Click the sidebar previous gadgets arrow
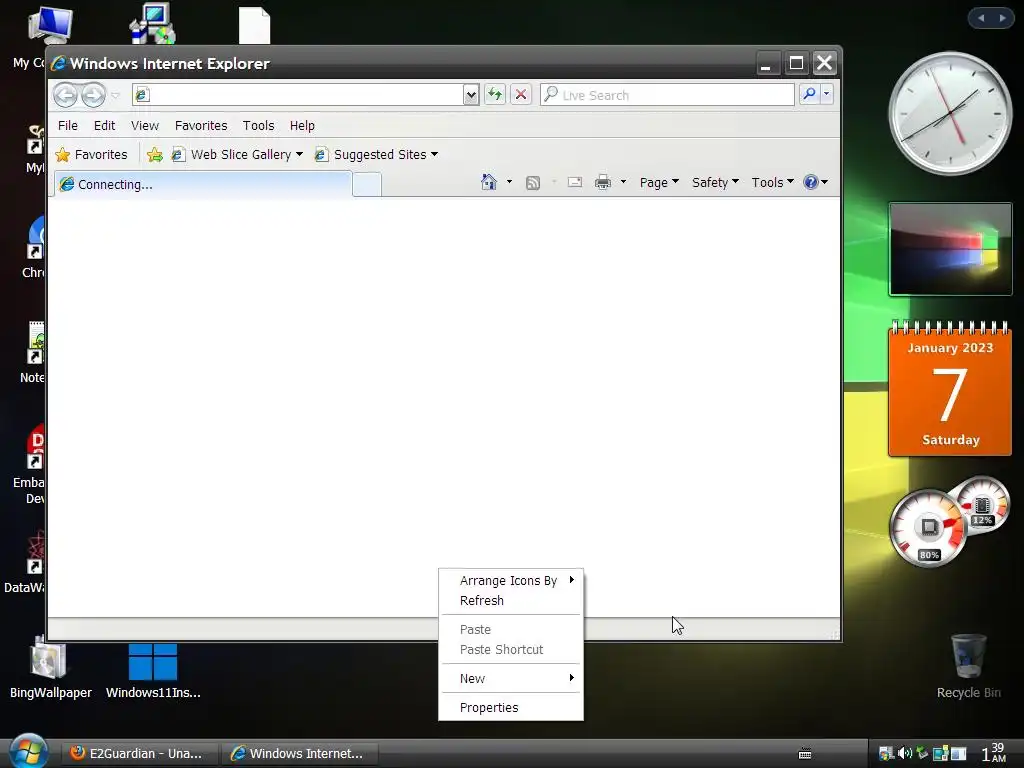This screenshot has height=768, width=1024. click(981, 18)
